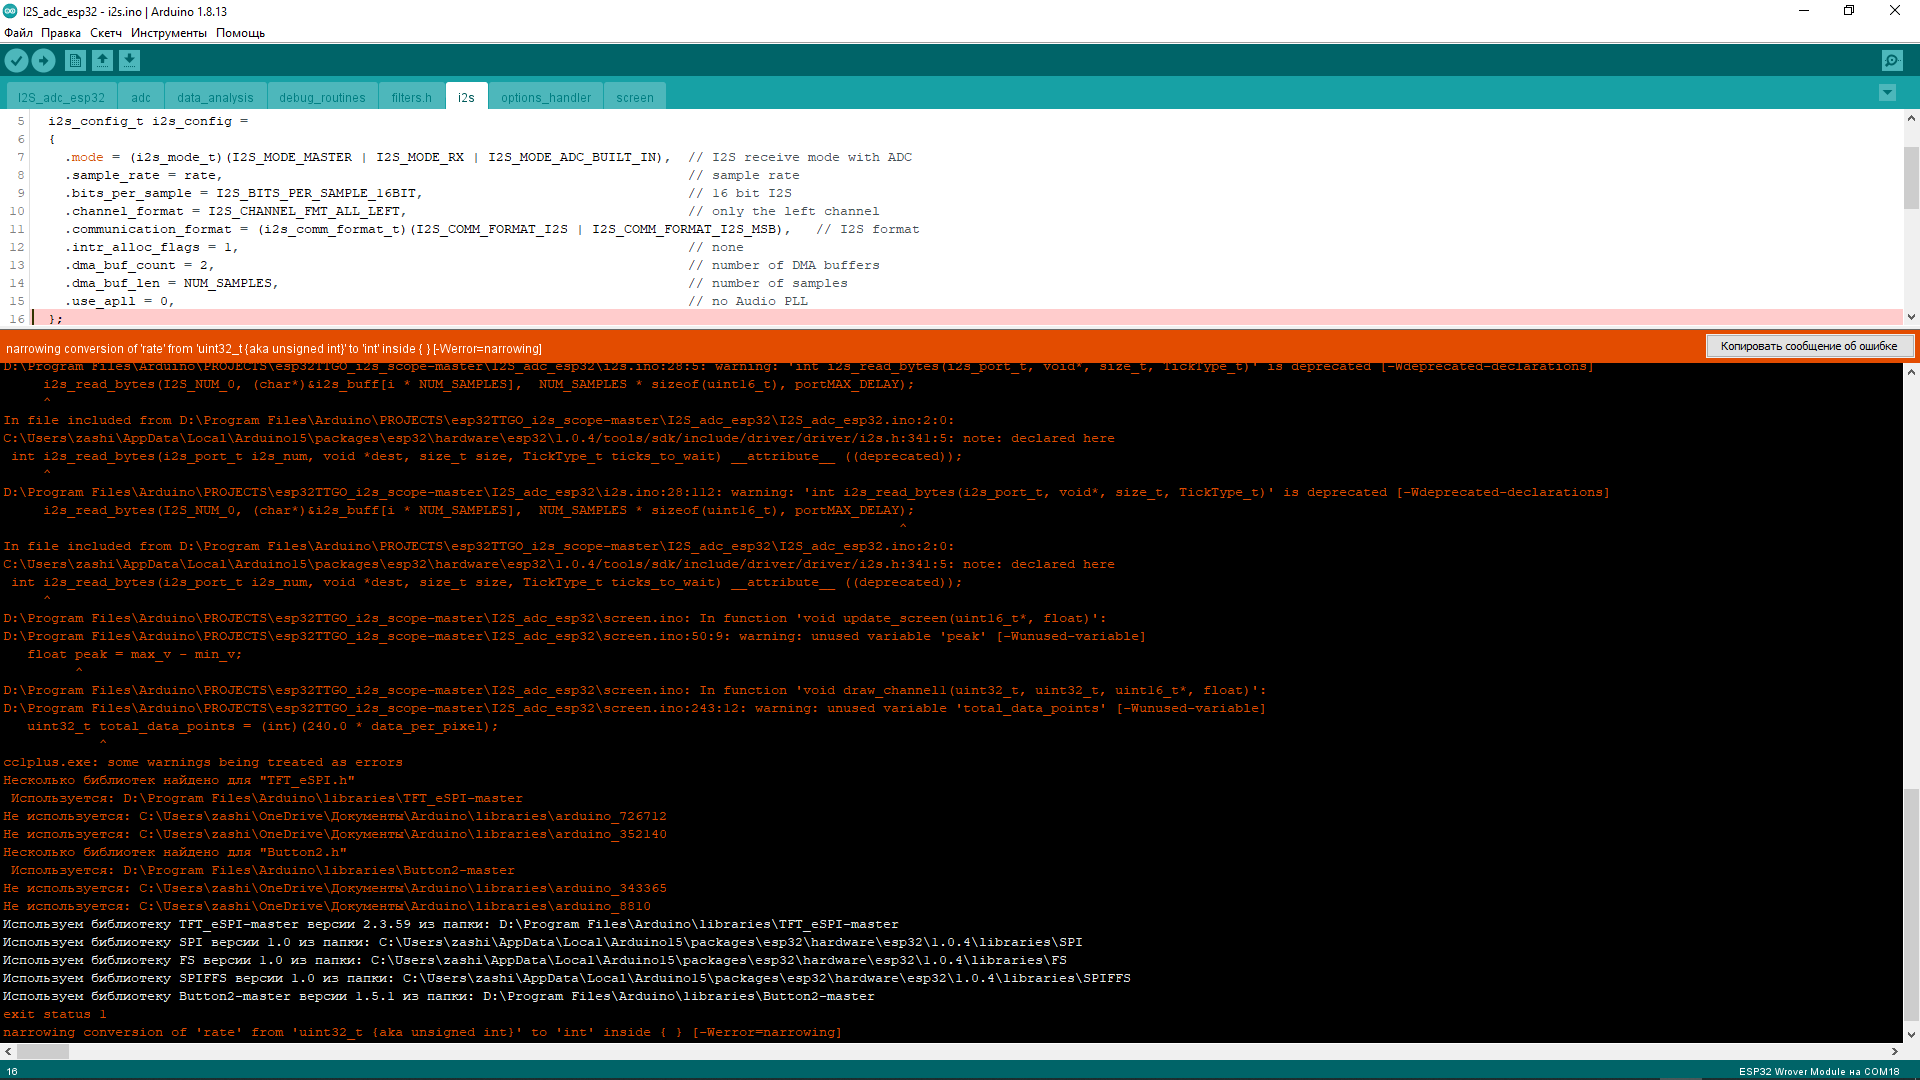Expand the tab options dropdown arrow
Viewport: 1920px width, 1080px height.
point(1887,93)
